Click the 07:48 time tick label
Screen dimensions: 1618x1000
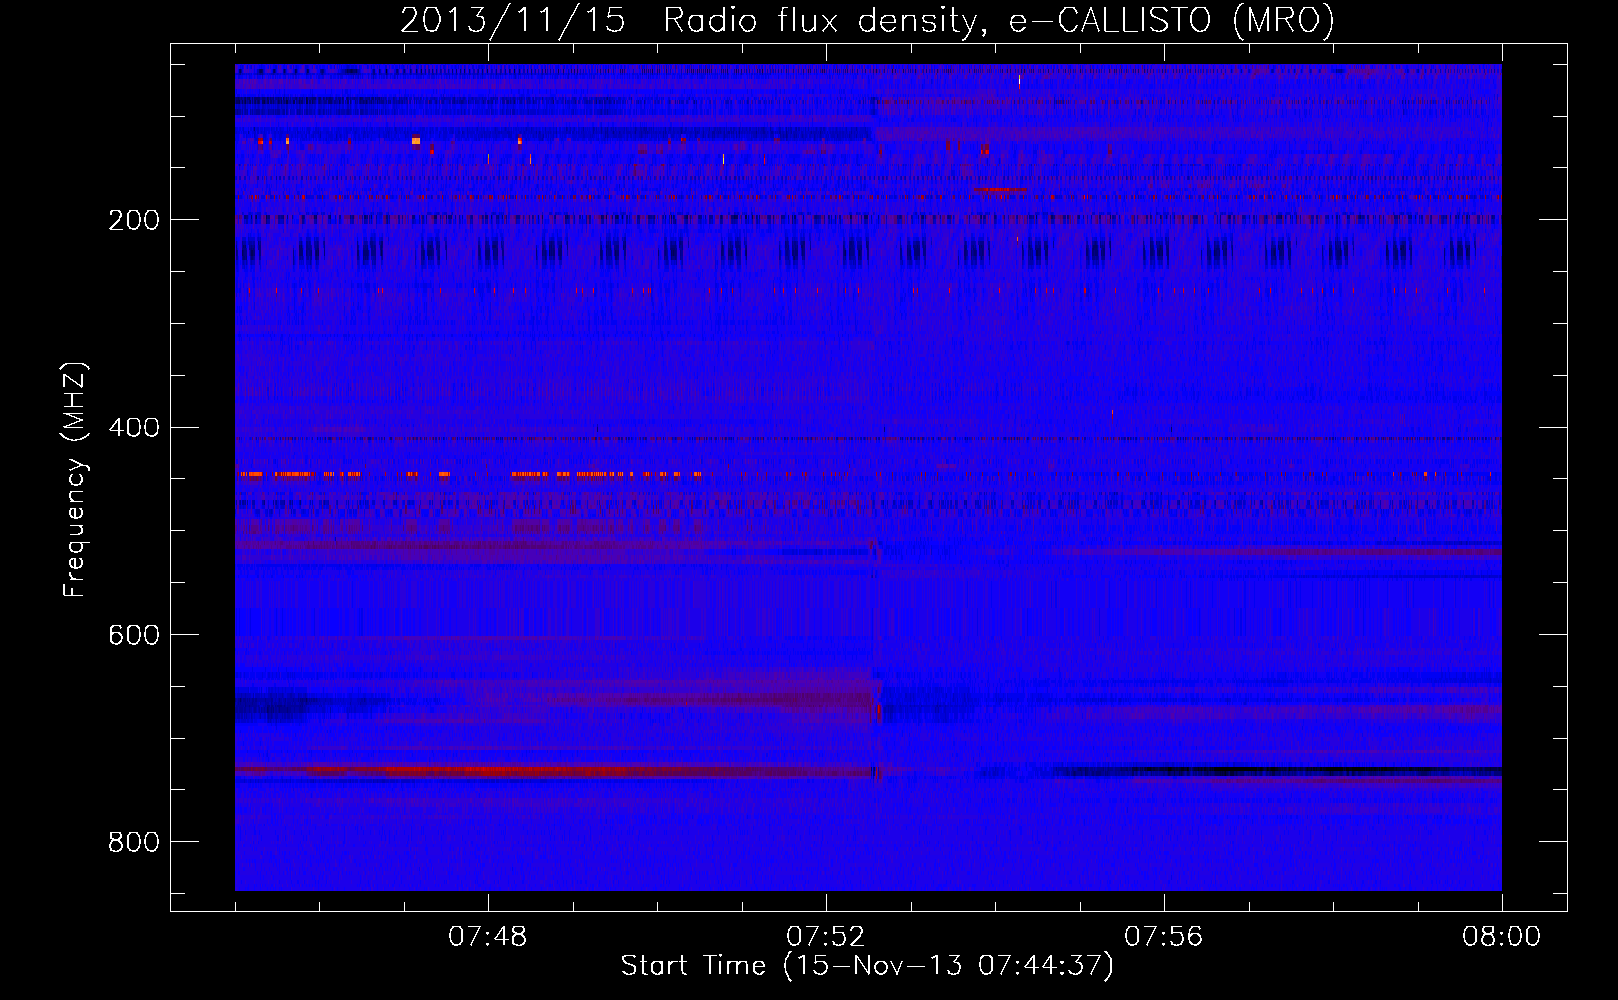pos(488,937)
